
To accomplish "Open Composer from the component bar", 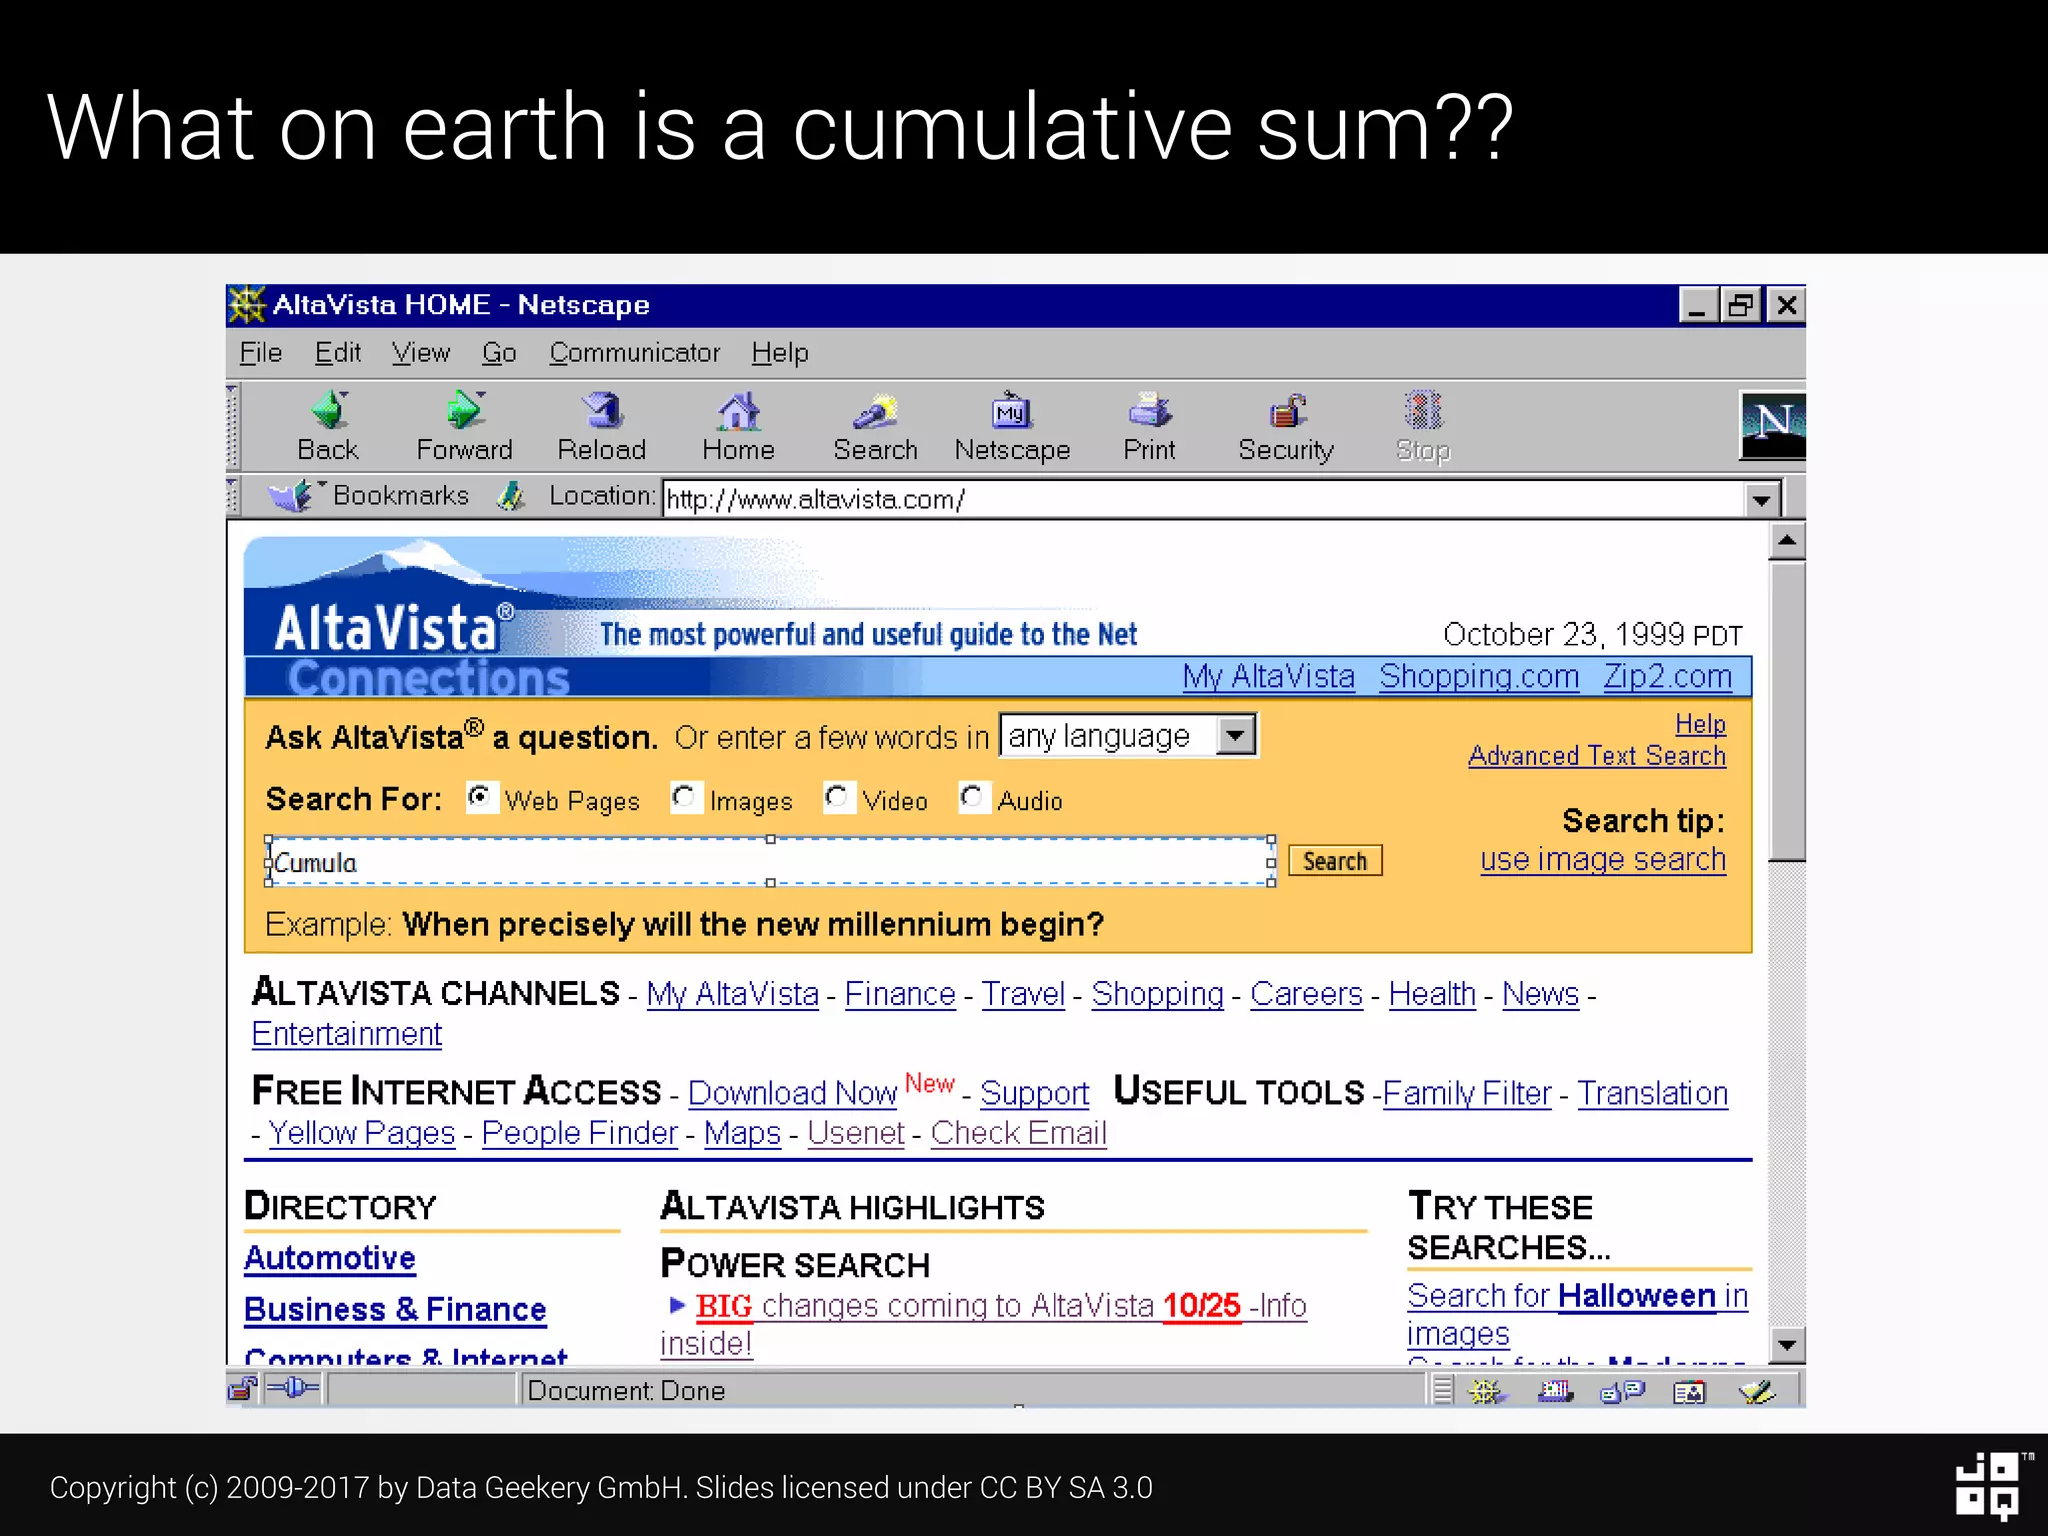I will pos(1757,1391).
